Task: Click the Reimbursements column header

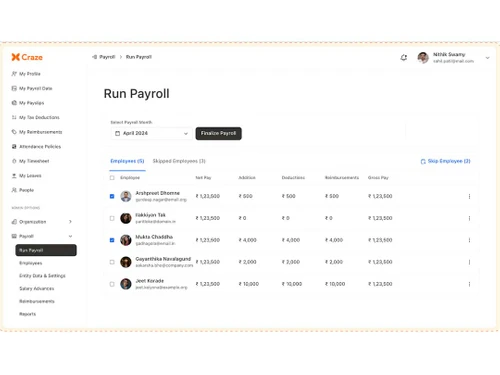Action: (342, 178)
